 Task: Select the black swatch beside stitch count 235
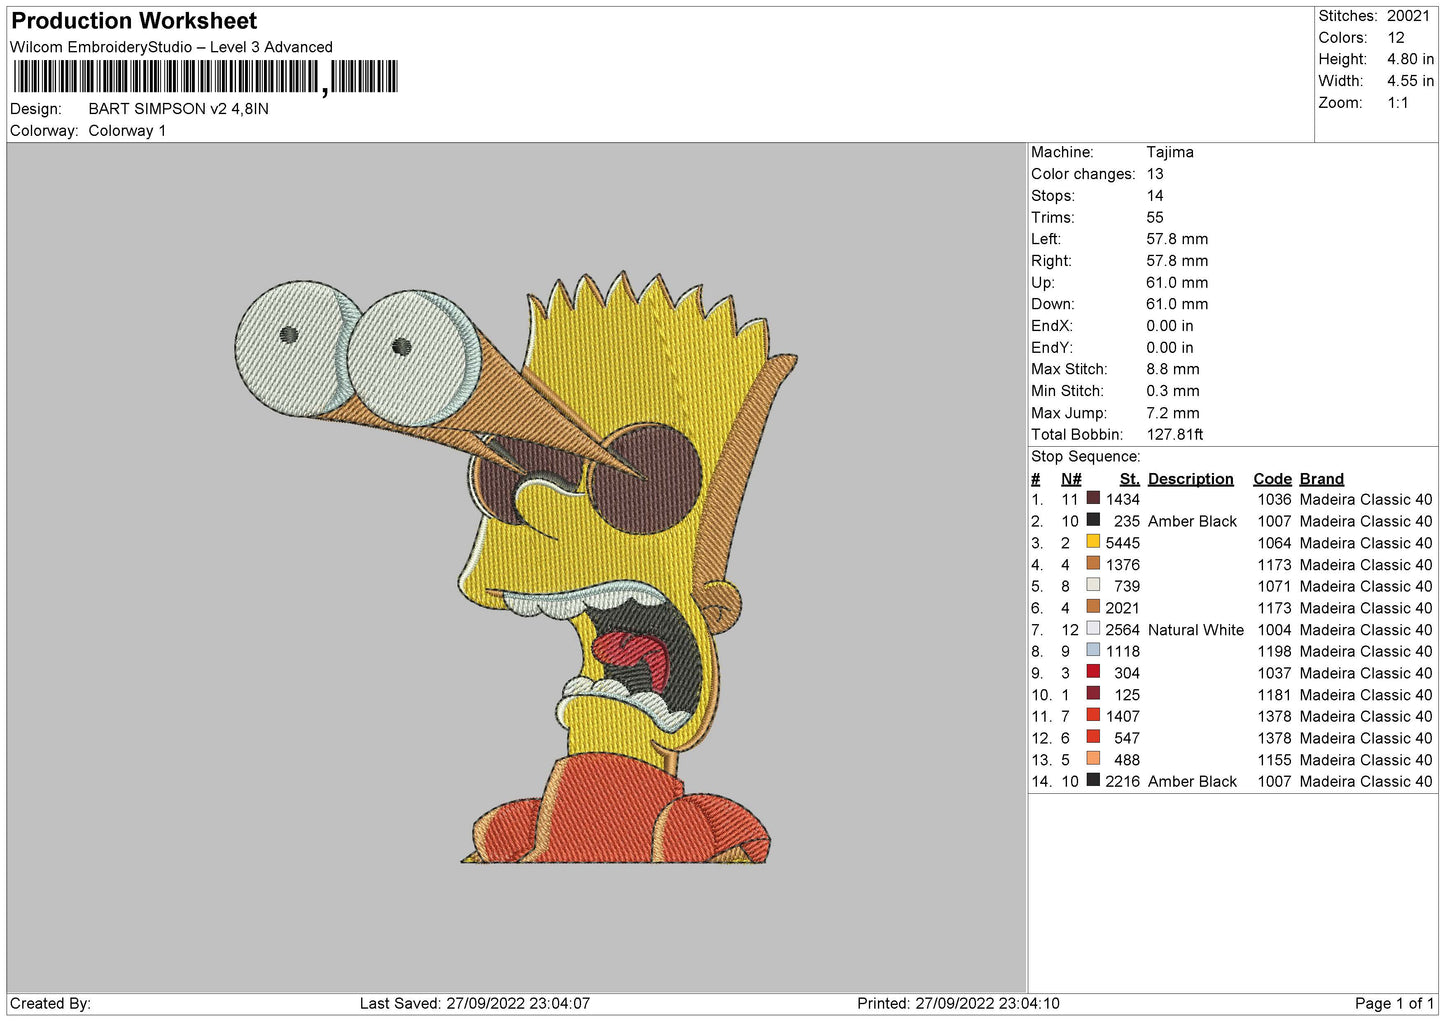pyautogui.click(x=1093, y=520)
